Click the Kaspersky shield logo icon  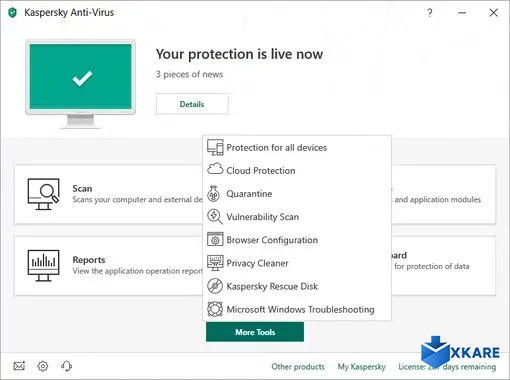click(x=12, y=13)
